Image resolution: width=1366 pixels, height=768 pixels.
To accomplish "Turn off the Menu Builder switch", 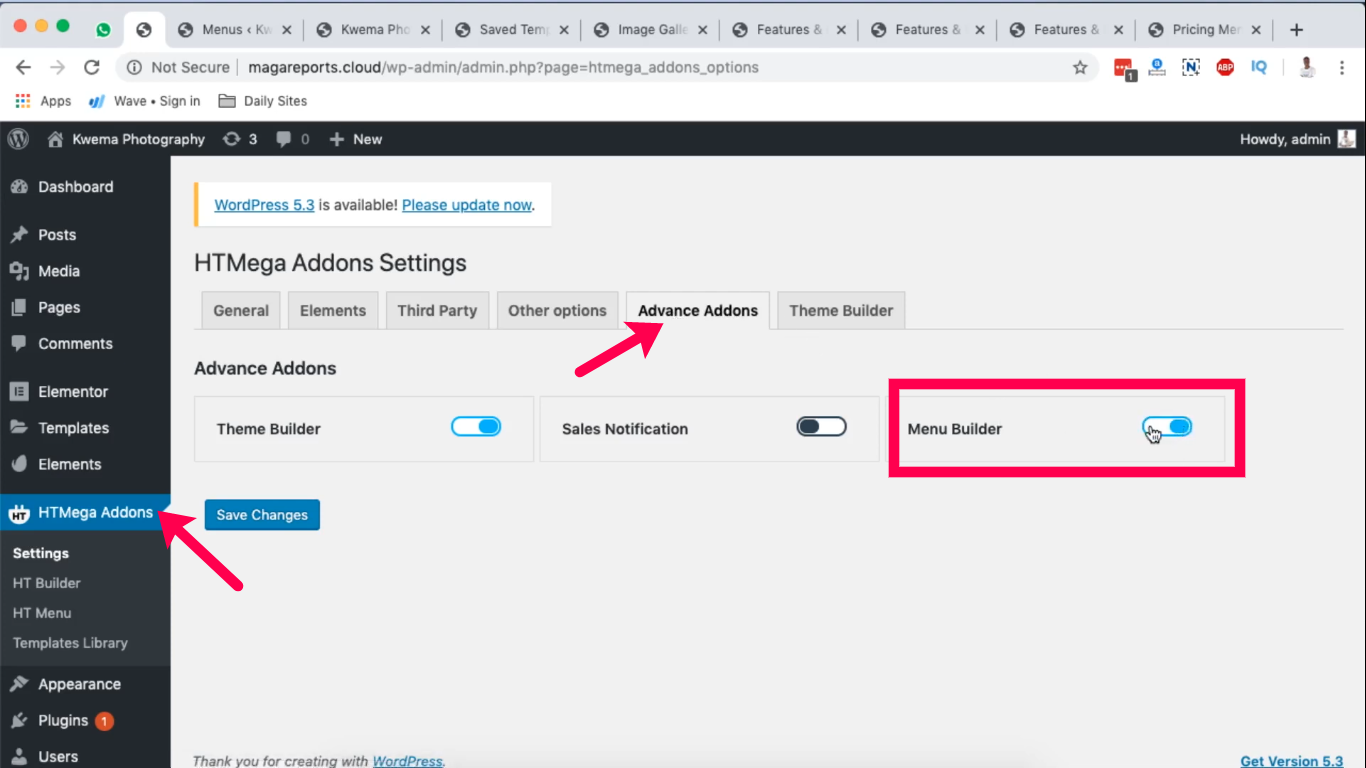I will (1167, 427).
